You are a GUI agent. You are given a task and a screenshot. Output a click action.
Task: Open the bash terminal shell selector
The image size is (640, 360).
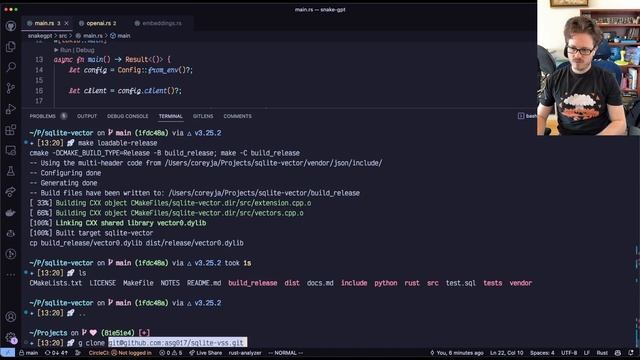527,116
